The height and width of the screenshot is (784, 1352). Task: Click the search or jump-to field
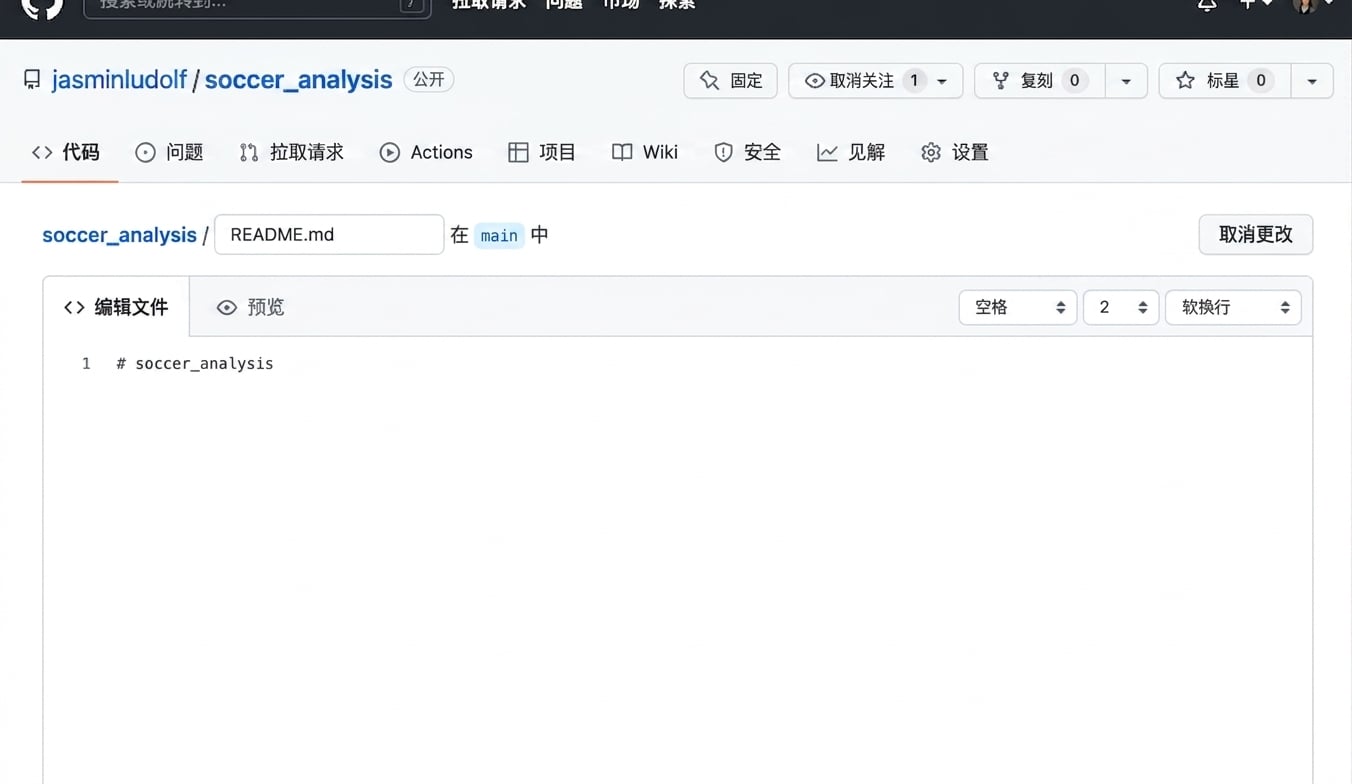click(x=257, y=6)
